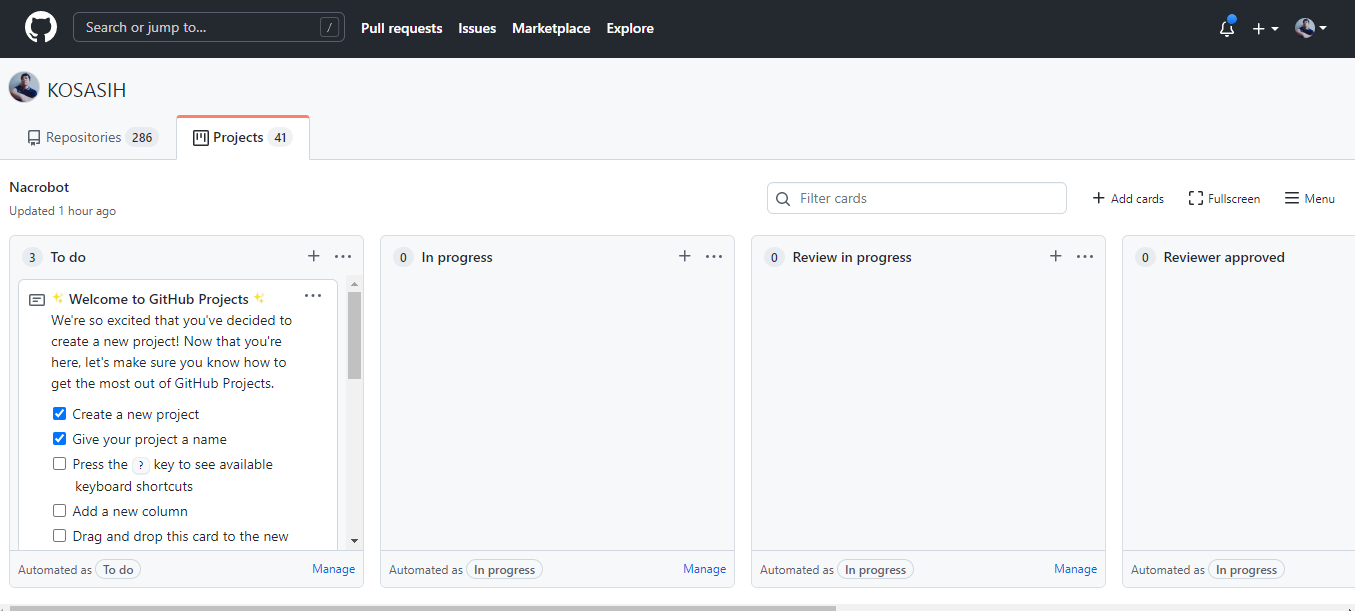
Task: Open the user avatar menu in header
Action: coord(1310,28)
